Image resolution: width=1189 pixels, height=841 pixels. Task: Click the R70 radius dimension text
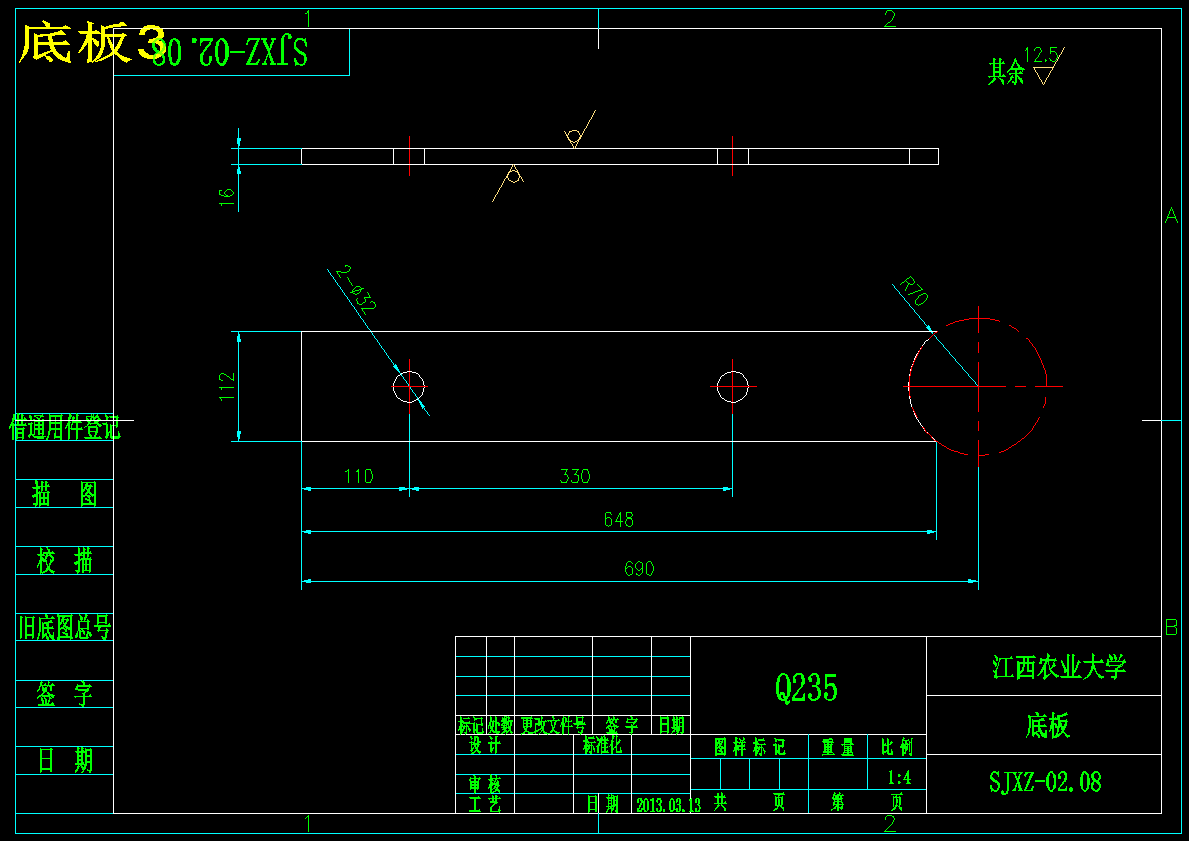[x=914, y=291]
